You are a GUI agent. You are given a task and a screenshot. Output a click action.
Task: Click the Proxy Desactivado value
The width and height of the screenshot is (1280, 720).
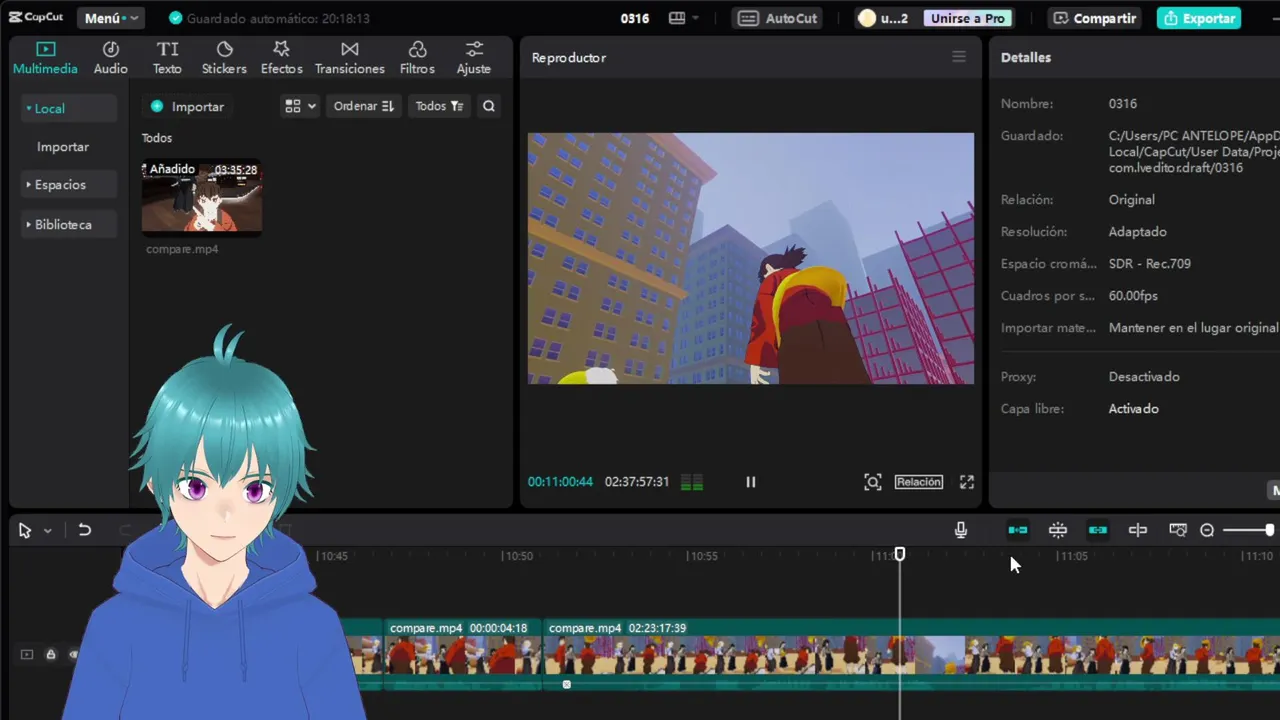[x=1144, y=377]
